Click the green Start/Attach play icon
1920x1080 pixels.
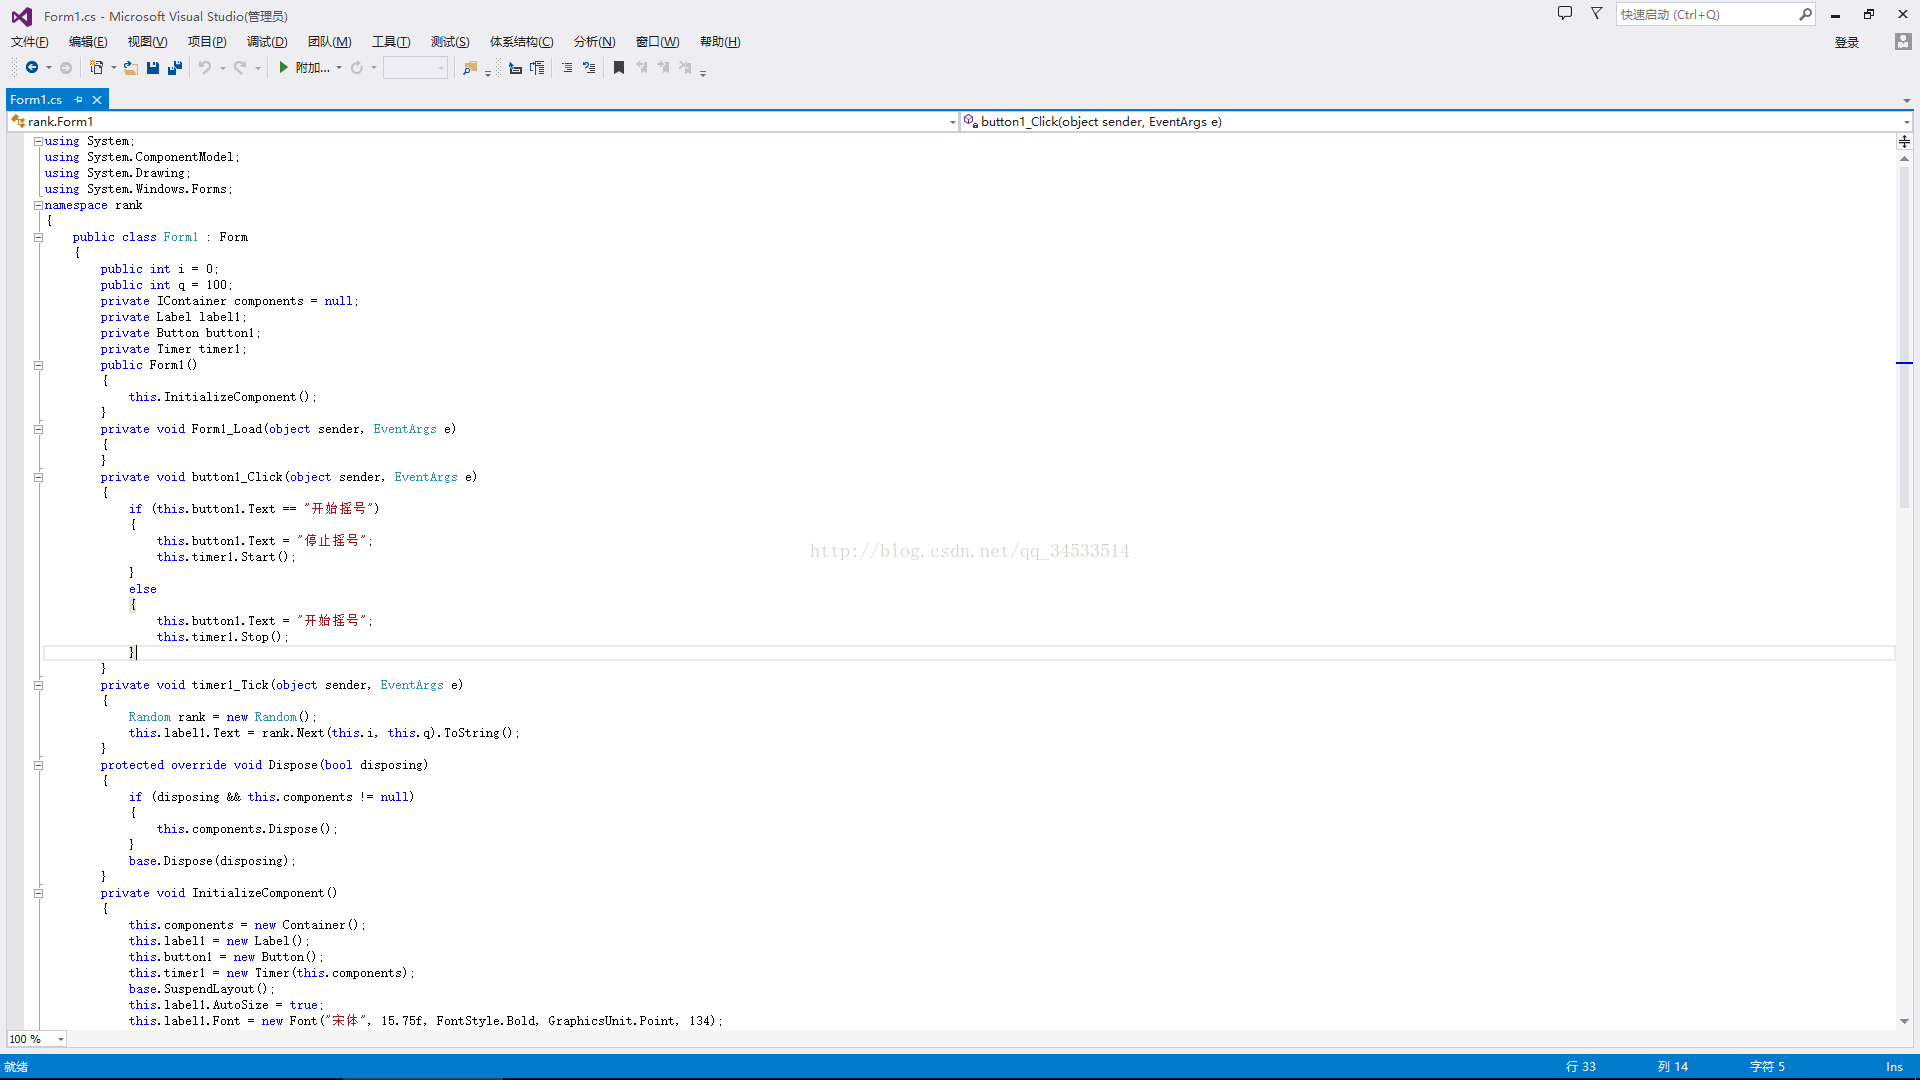(x=284, y=68)
